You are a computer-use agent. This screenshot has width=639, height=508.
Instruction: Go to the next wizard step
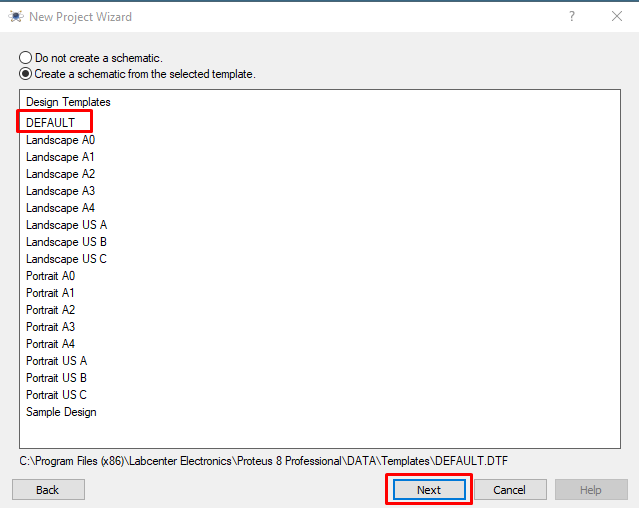pyautogui.click(x=429, y=489)
